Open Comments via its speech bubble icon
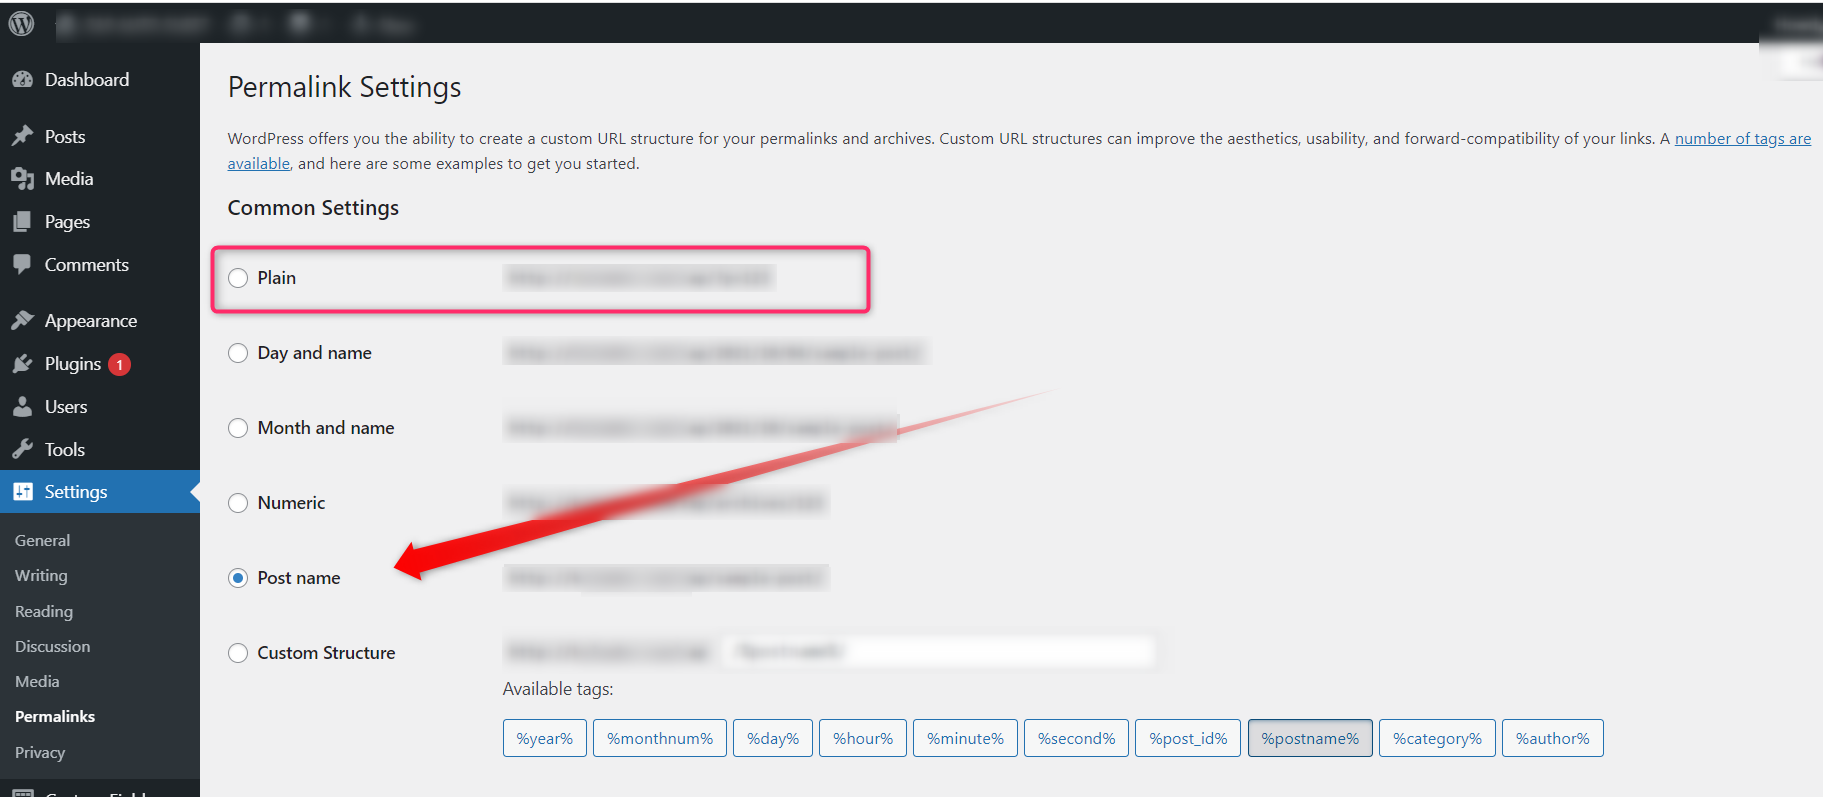 pyautogui.click(x=22, y=265)
